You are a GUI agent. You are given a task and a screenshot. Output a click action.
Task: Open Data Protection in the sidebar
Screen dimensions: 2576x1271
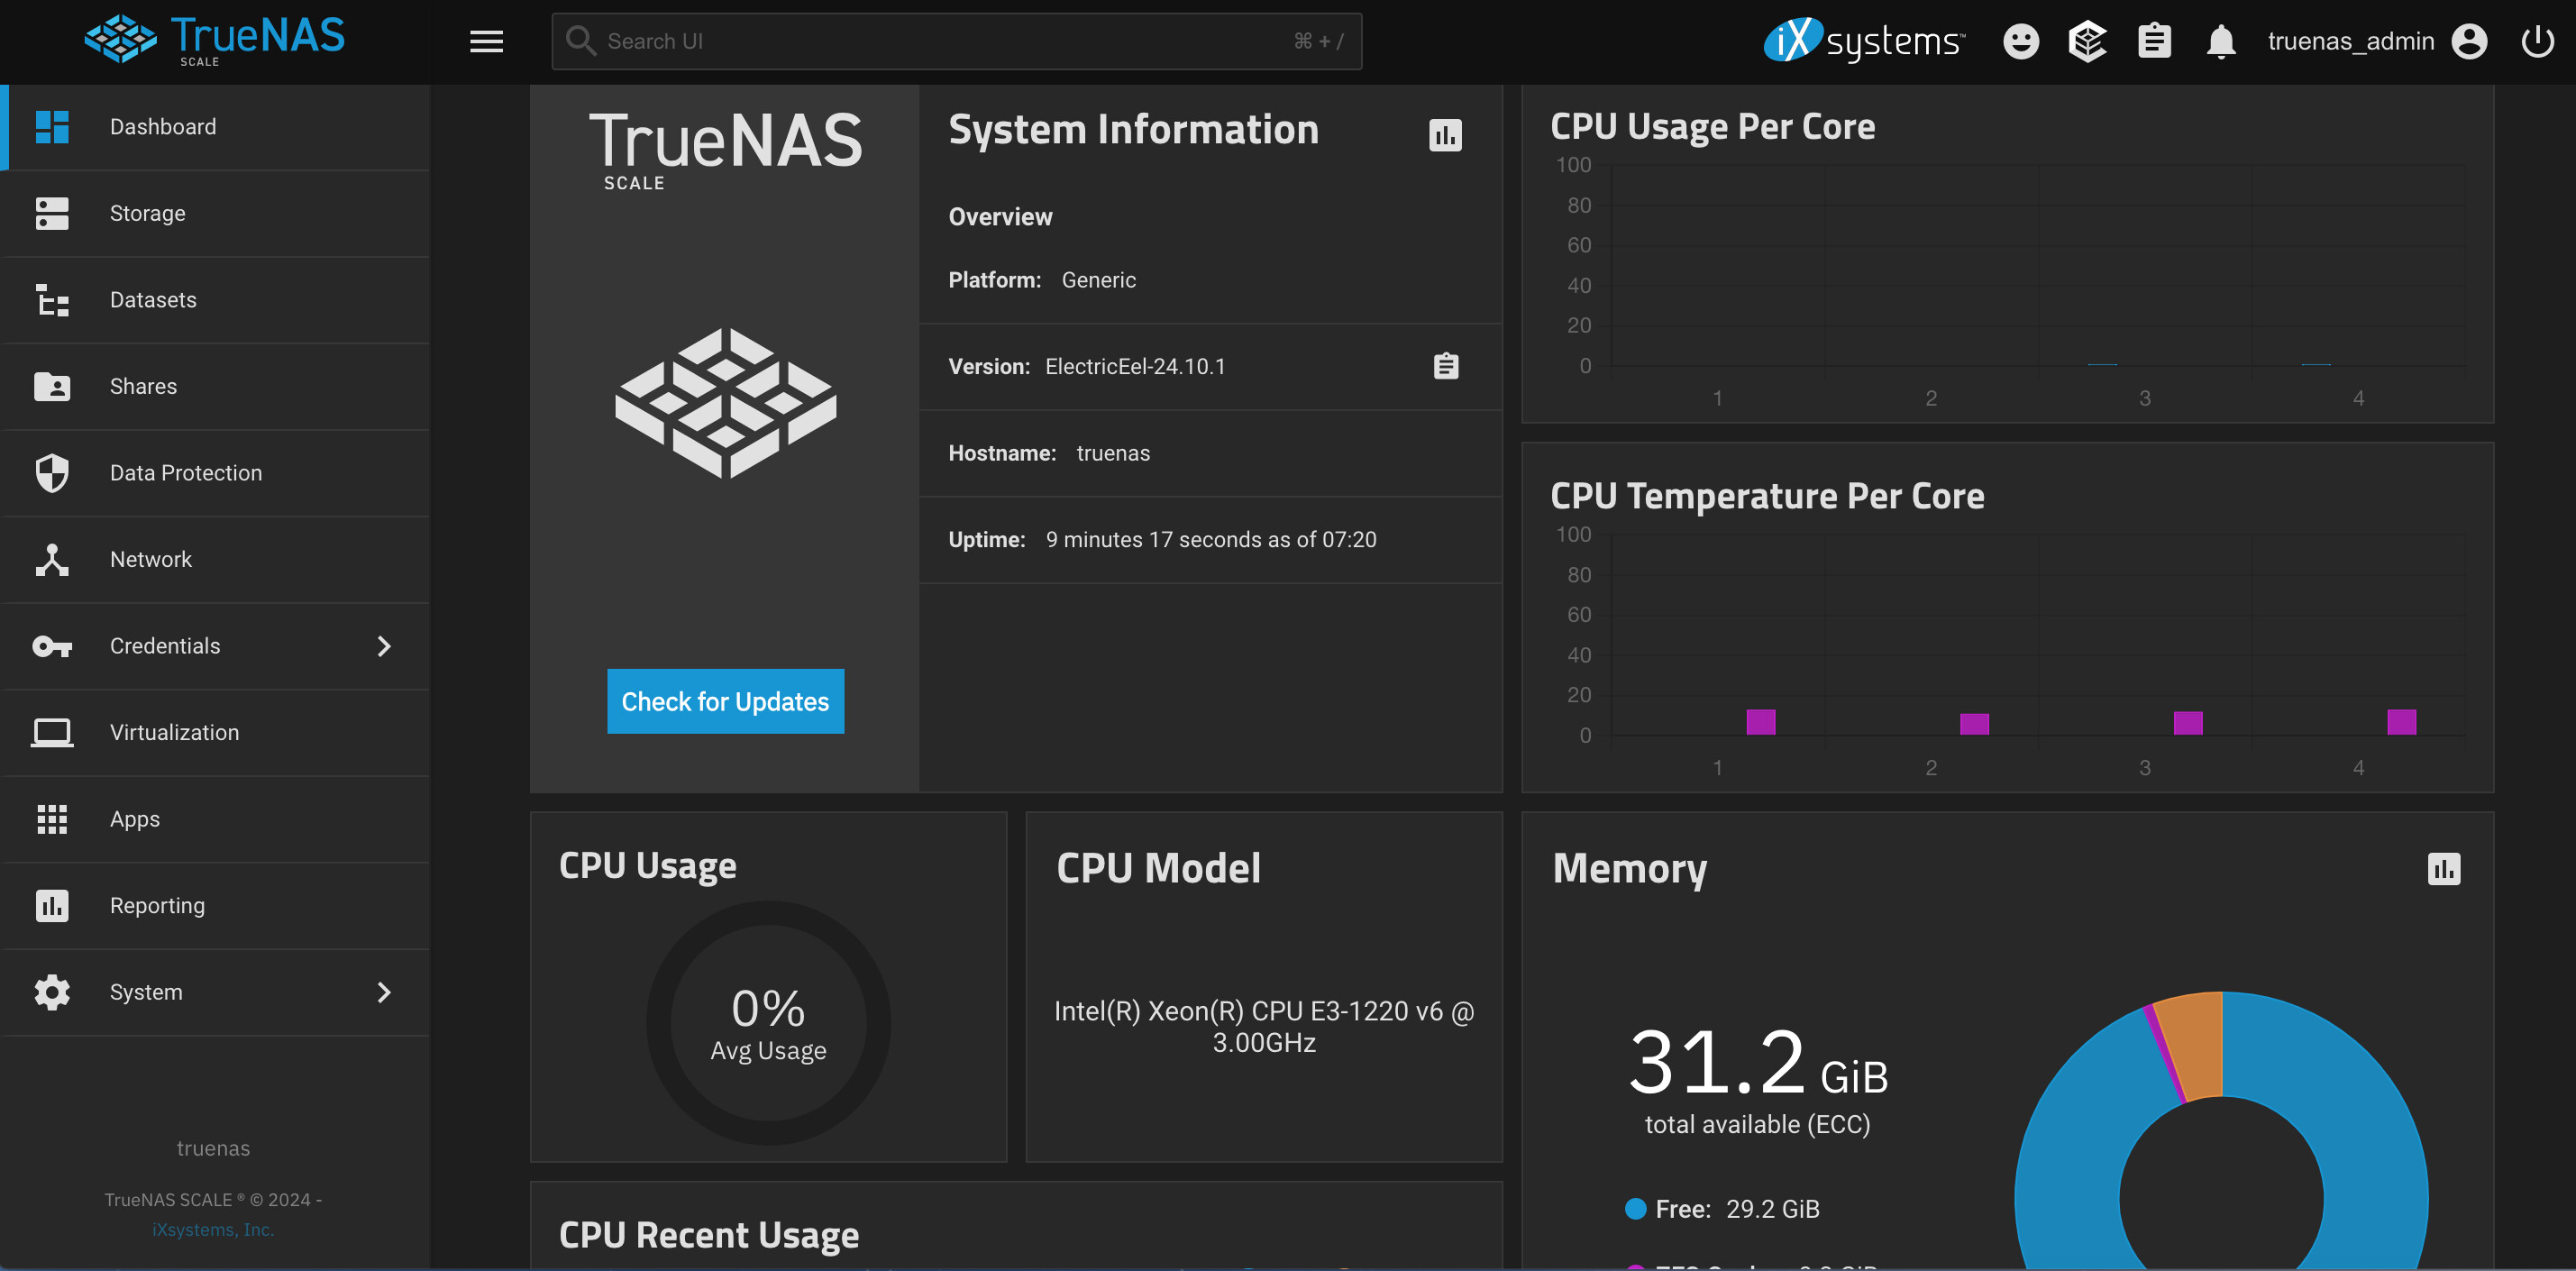215,473
